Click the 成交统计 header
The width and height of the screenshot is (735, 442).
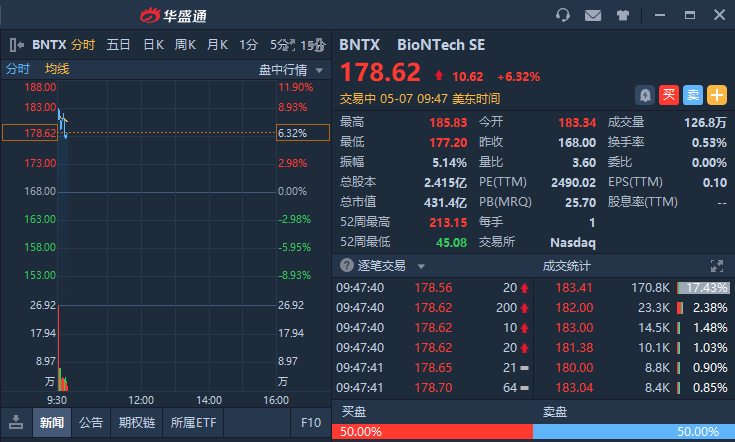pyautogui.click(x=566, y=266)
